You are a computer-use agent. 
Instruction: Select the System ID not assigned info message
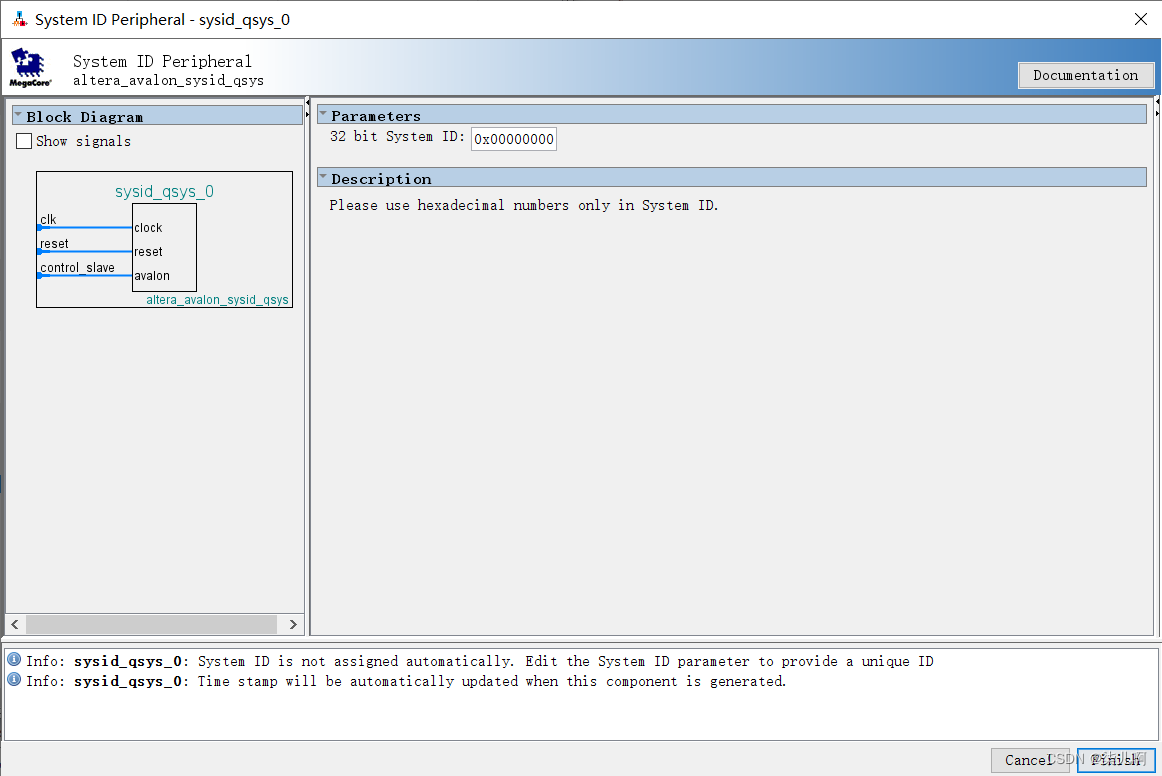(479, 661)
